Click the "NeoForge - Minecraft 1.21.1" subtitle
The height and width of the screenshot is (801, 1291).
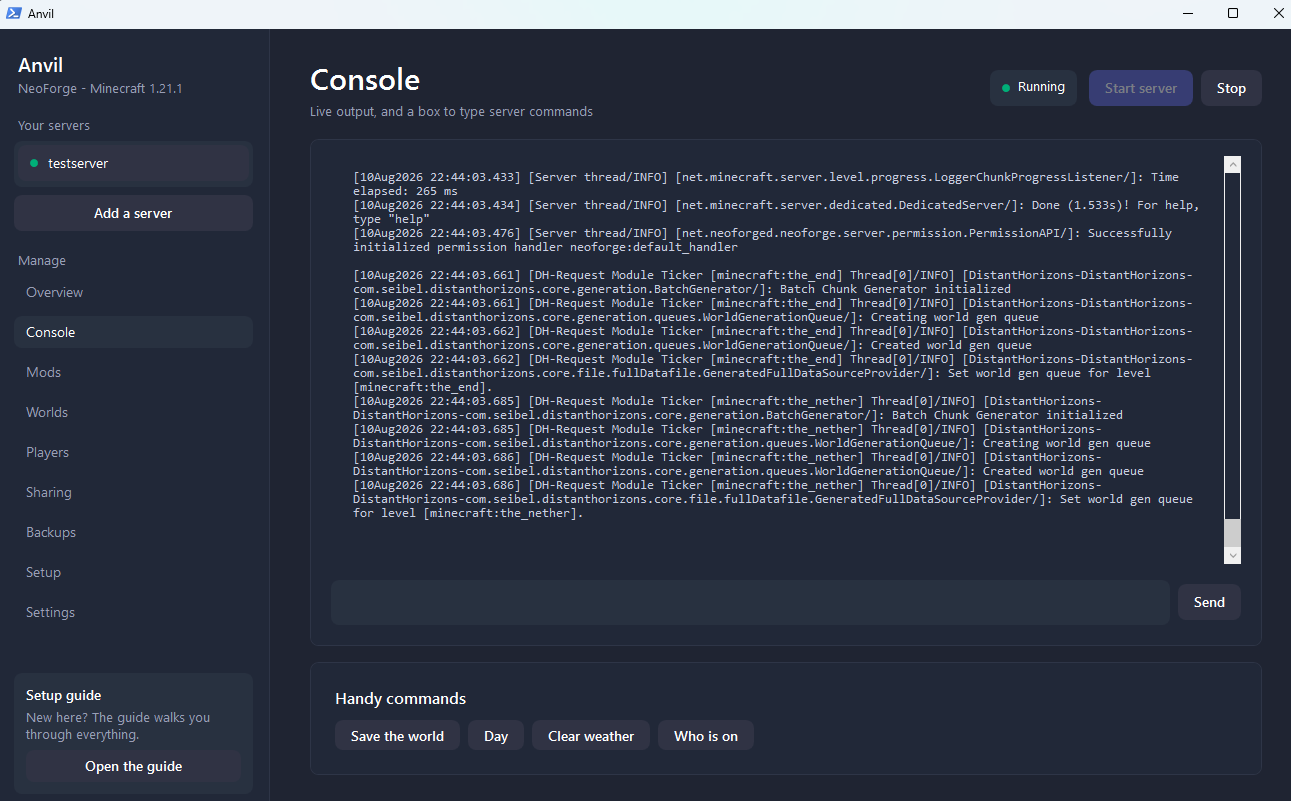coord(100,88)
